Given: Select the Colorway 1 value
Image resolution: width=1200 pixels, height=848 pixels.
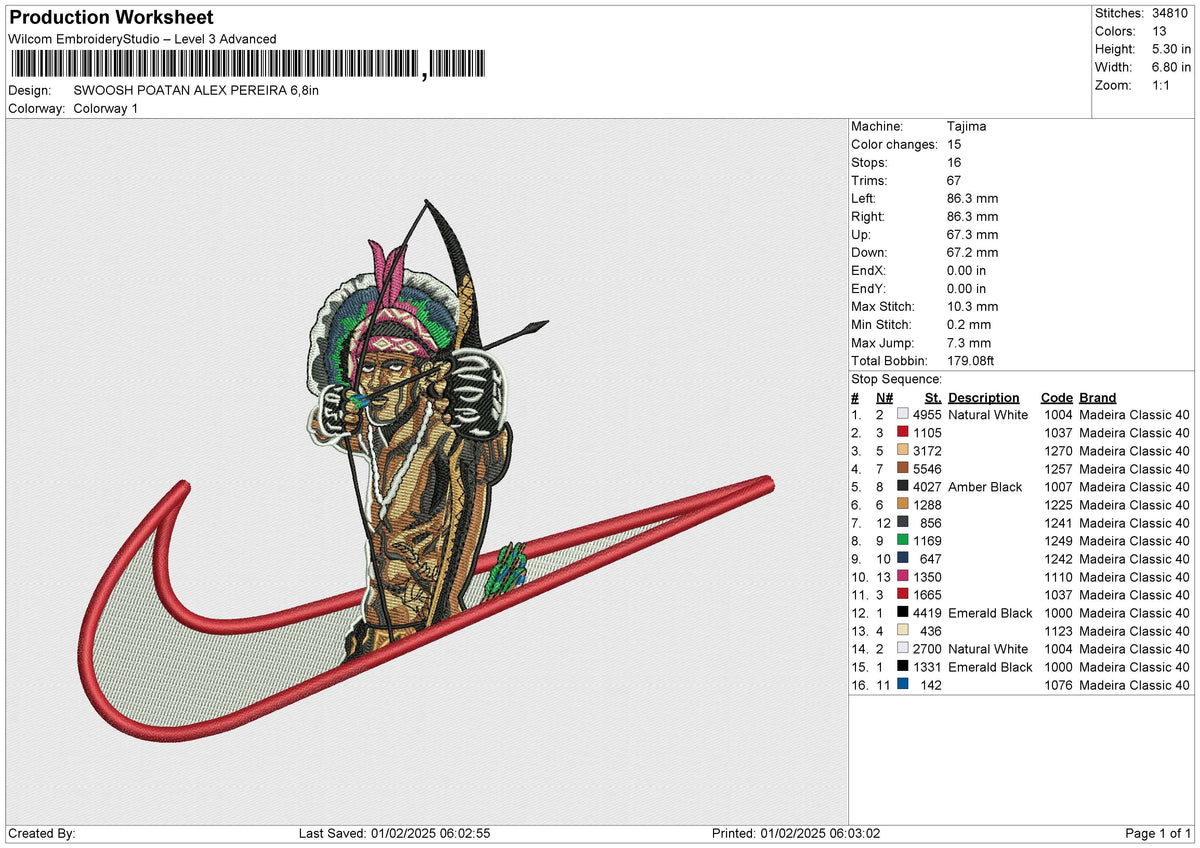Looking at the screenshot, I should point(106,108).
